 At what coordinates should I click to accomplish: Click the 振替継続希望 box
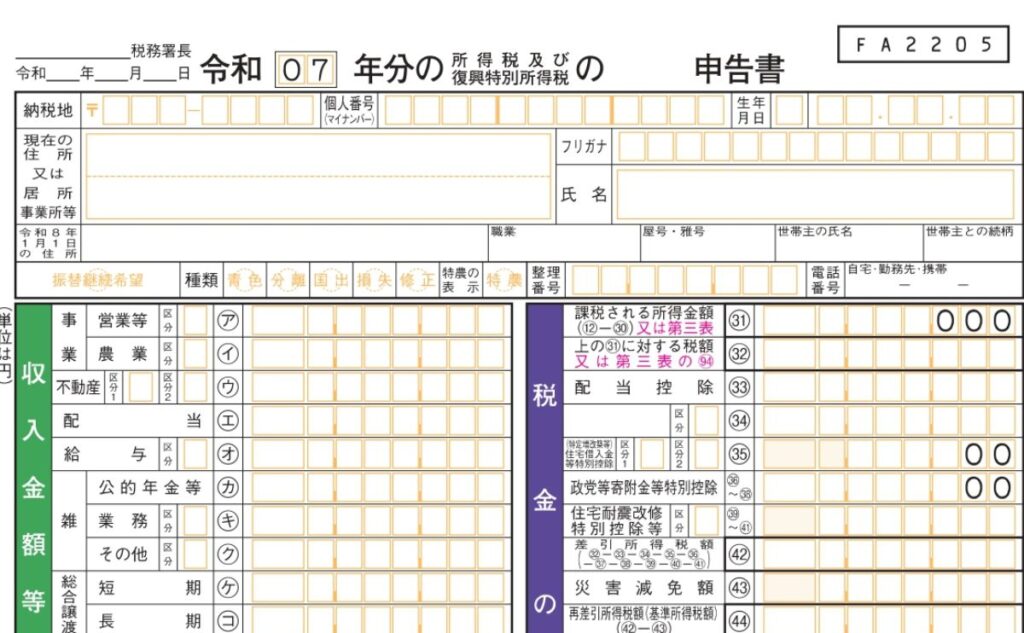click(x=98, y=281)
